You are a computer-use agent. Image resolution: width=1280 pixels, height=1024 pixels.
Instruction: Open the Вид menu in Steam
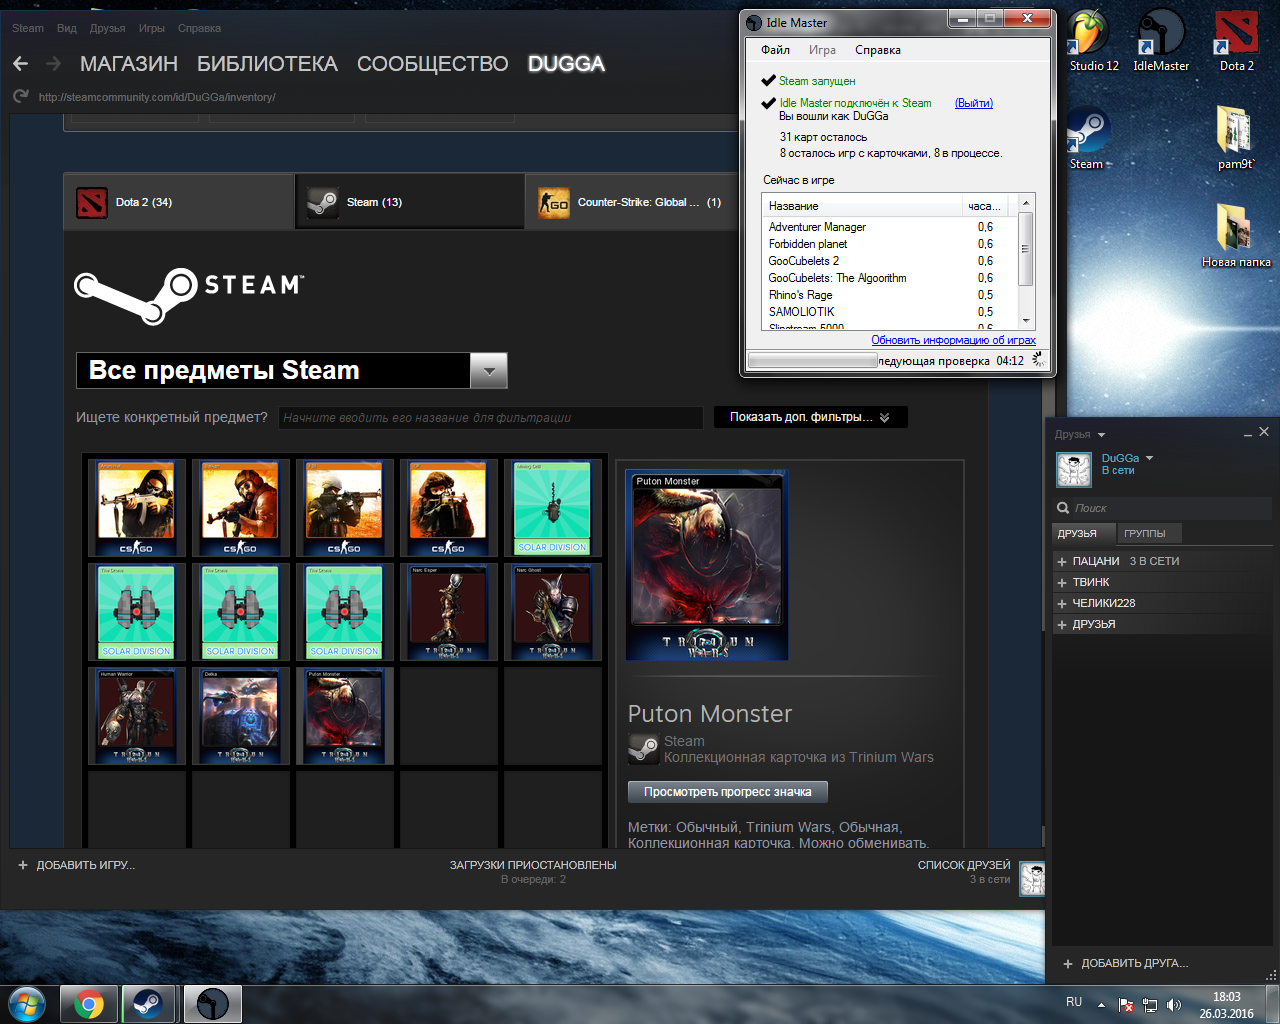[x=67, y=28]
